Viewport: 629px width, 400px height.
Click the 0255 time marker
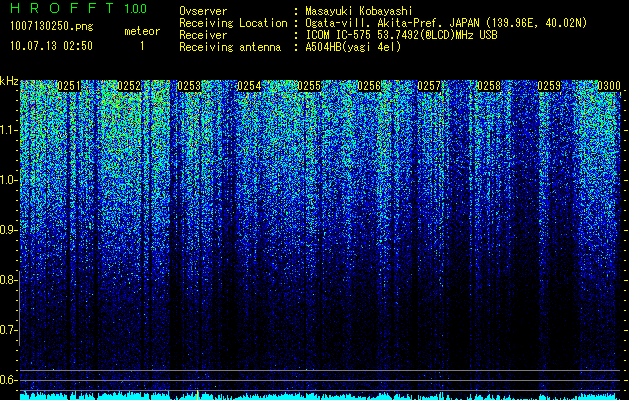click(x=309, y=86)
